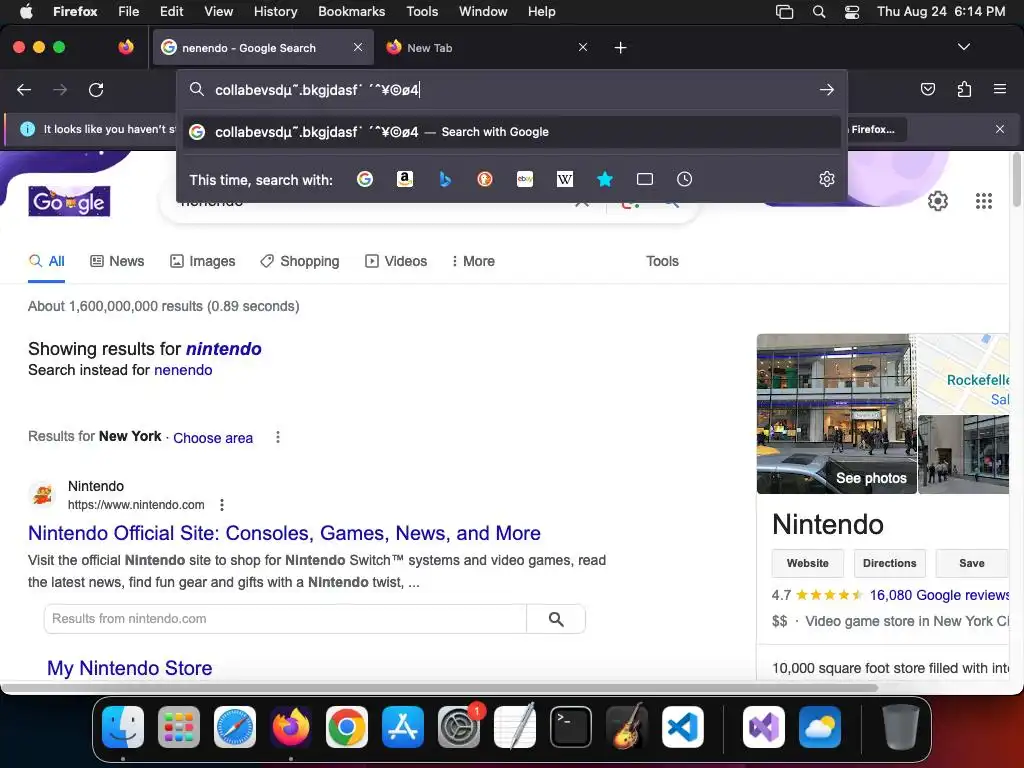The image size is (1024, 768).
Task: Search instead for nenendo link
Action: point(183,370)
